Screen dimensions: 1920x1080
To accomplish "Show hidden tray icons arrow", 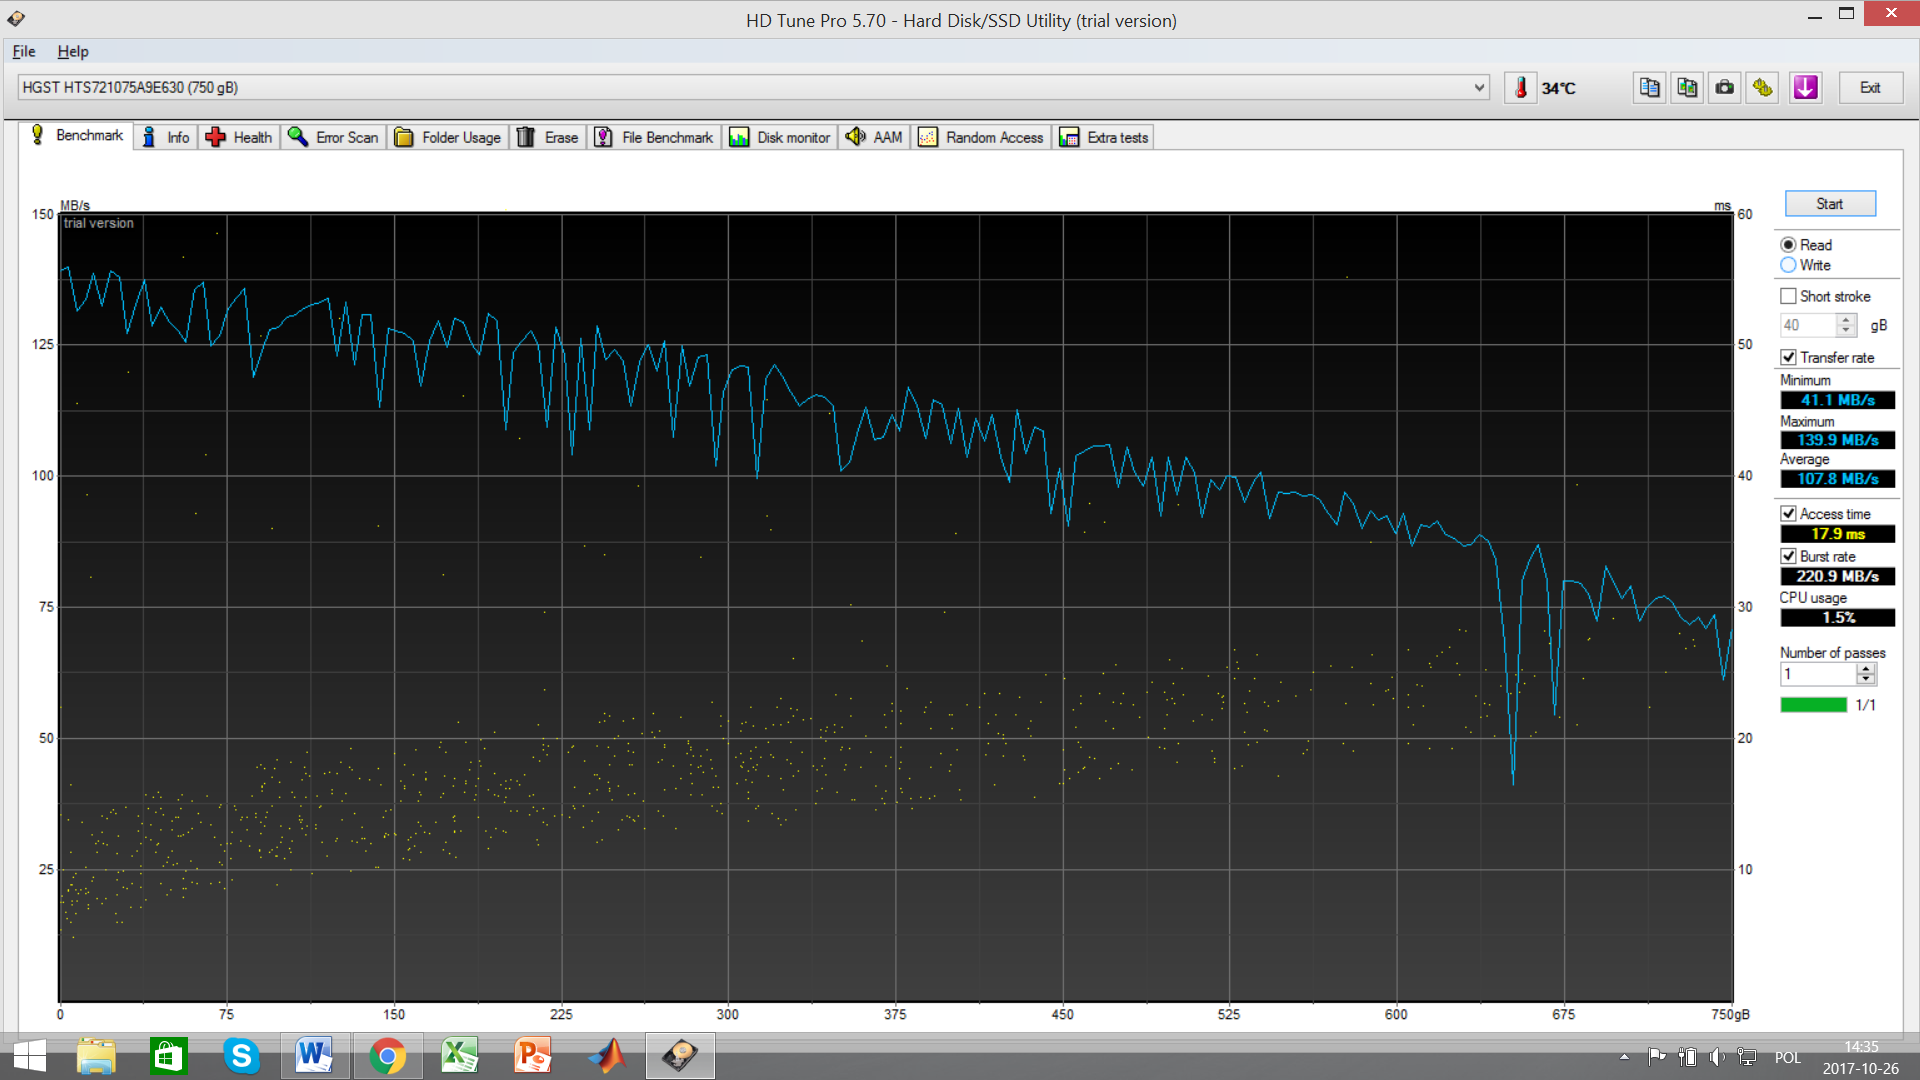I will pyautogui.click(x=1624, y=1056).
